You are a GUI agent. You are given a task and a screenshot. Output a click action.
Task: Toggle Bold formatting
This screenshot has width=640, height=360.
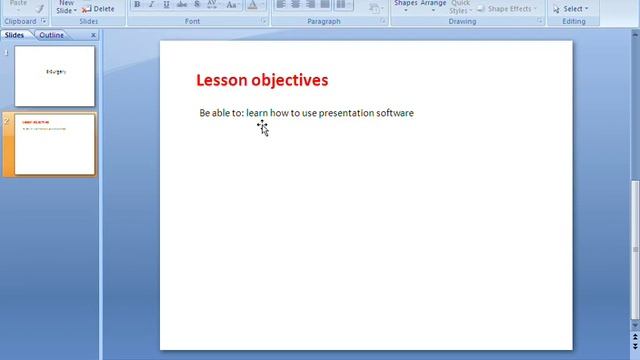[137, 4]
